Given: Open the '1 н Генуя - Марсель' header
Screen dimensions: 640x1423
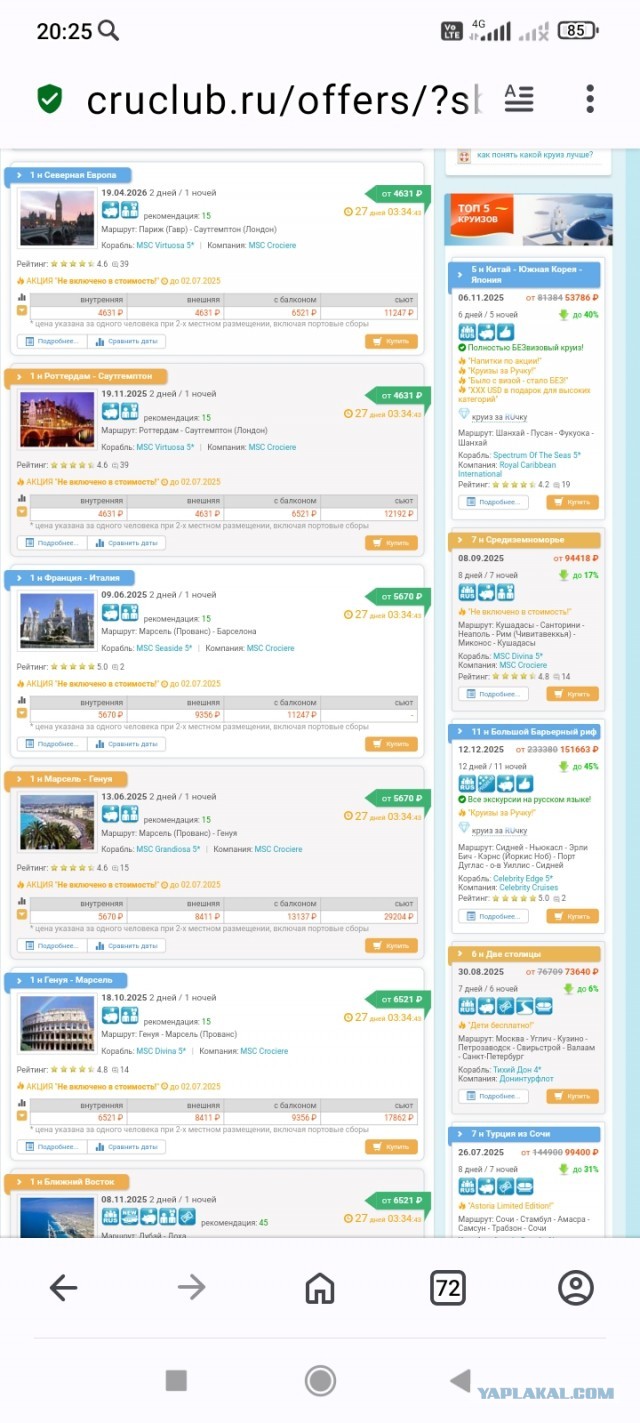Looking at the screenshot, I should click(x=66, y=980).
